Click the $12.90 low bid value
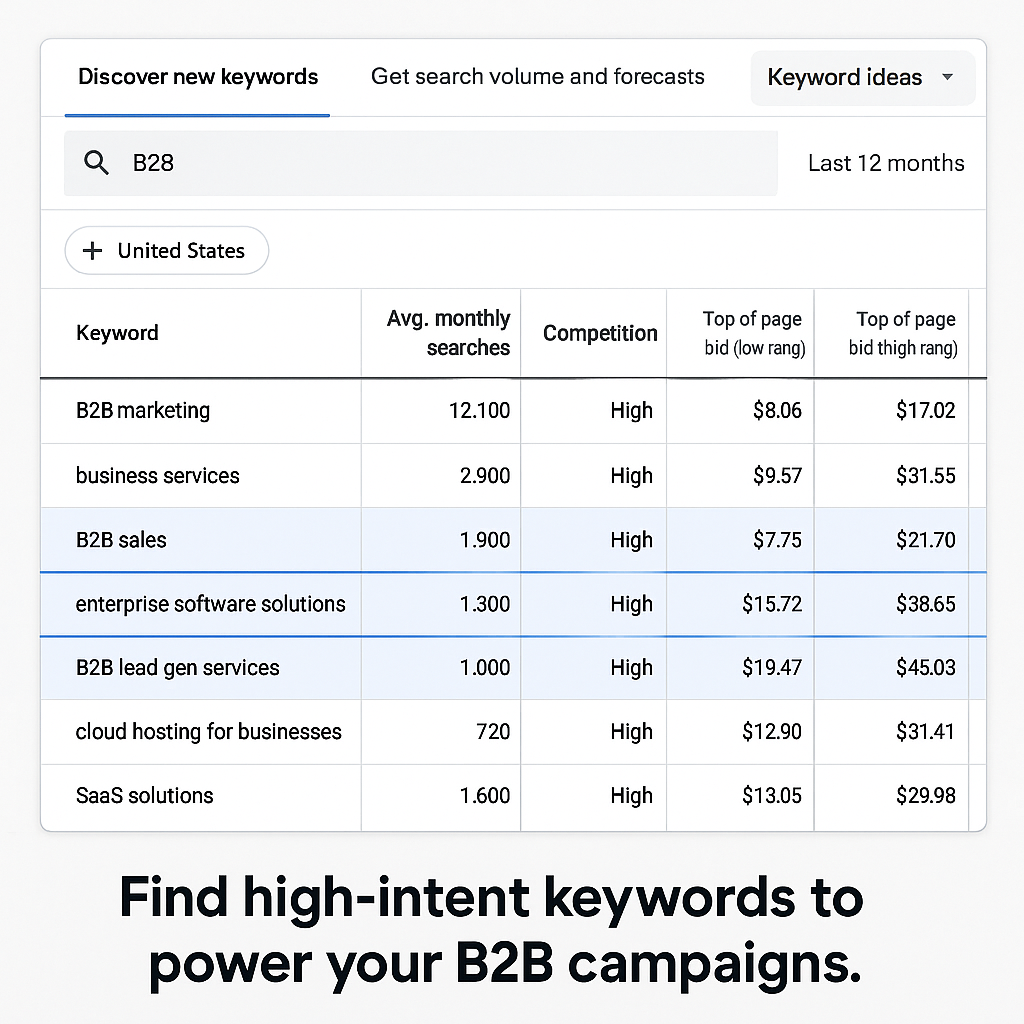 point(772,732)
